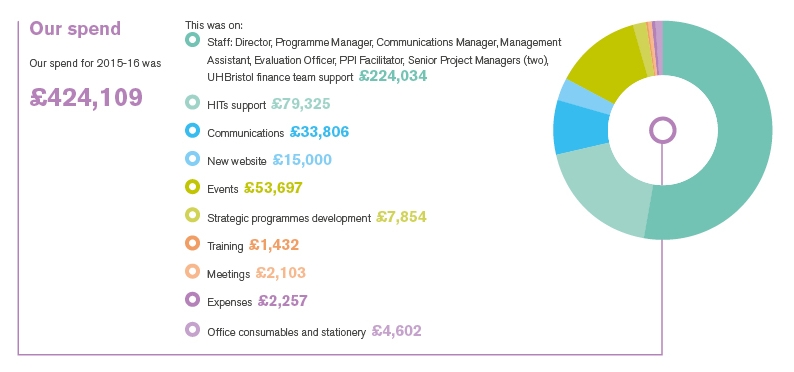The height and width of the screenshot is (372, 794).
Task: Click the olive Events legend circle
Action: [x=192, y=187]
